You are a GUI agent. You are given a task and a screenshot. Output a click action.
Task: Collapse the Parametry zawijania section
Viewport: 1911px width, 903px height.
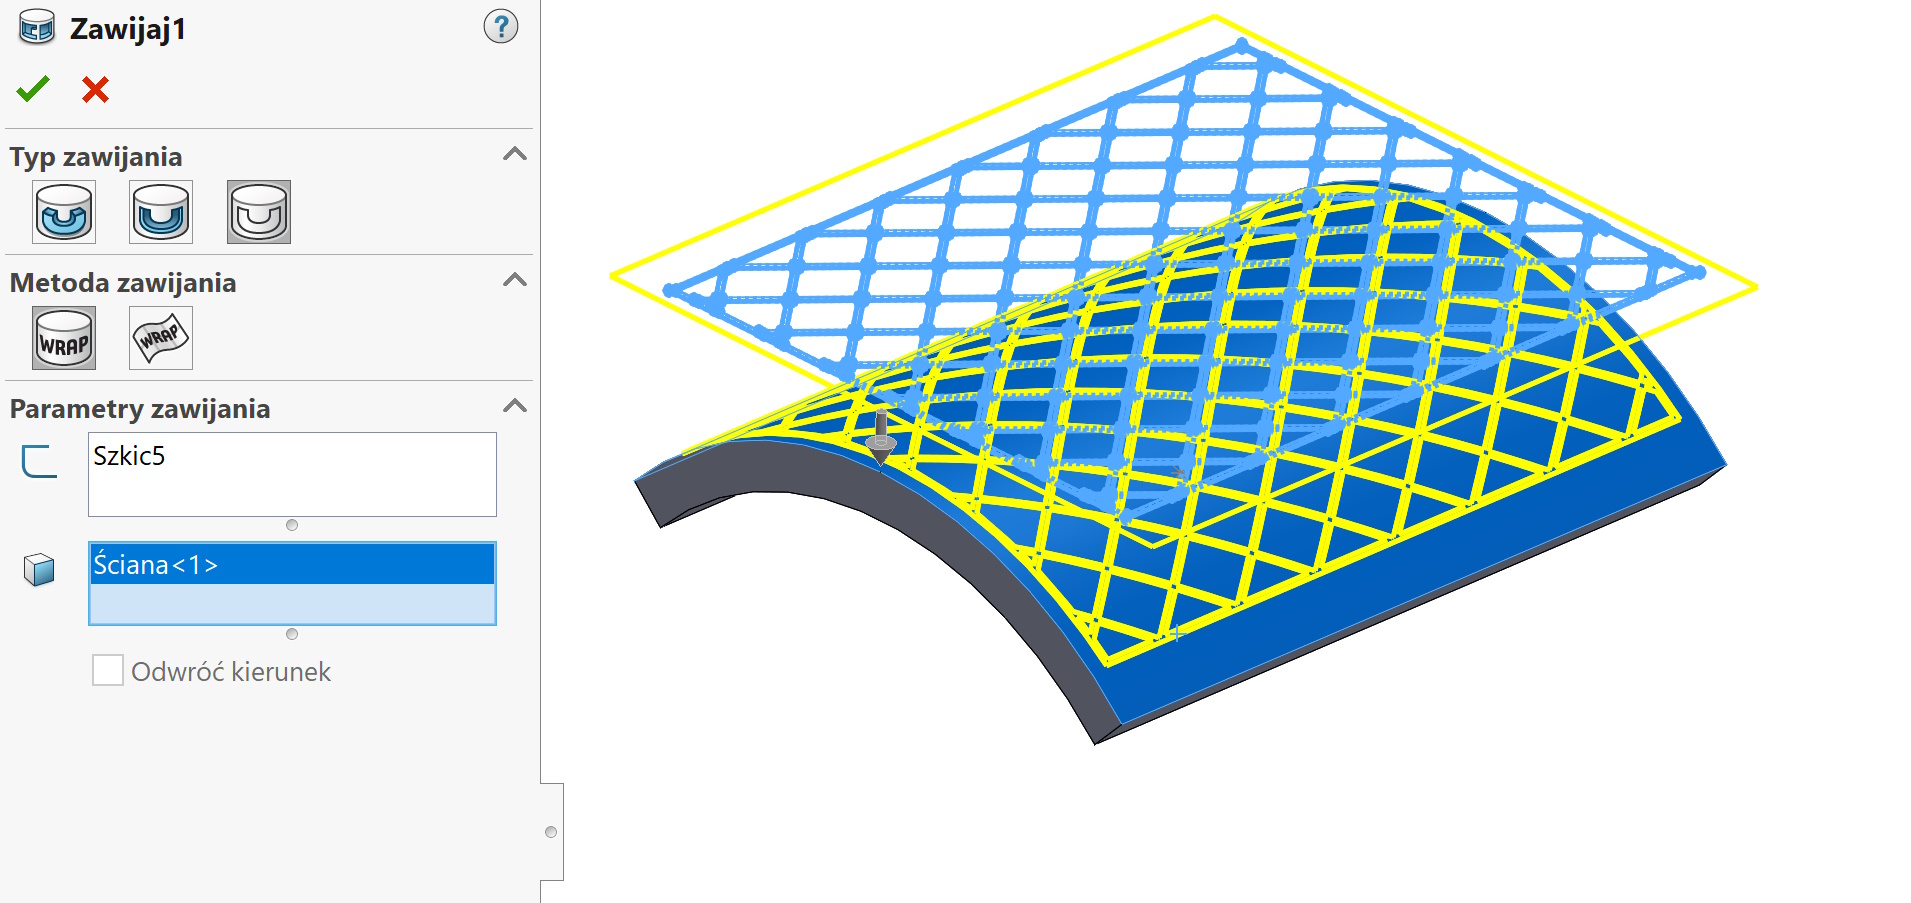(x=516, y=406)
